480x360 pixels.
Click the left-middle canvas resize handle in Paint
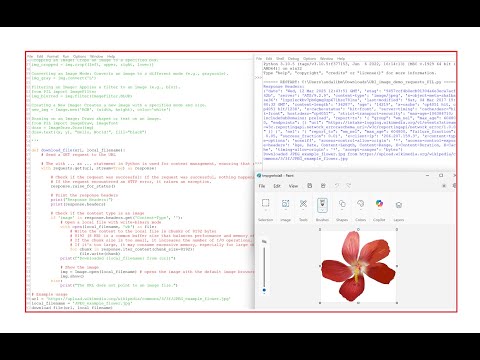320,266
